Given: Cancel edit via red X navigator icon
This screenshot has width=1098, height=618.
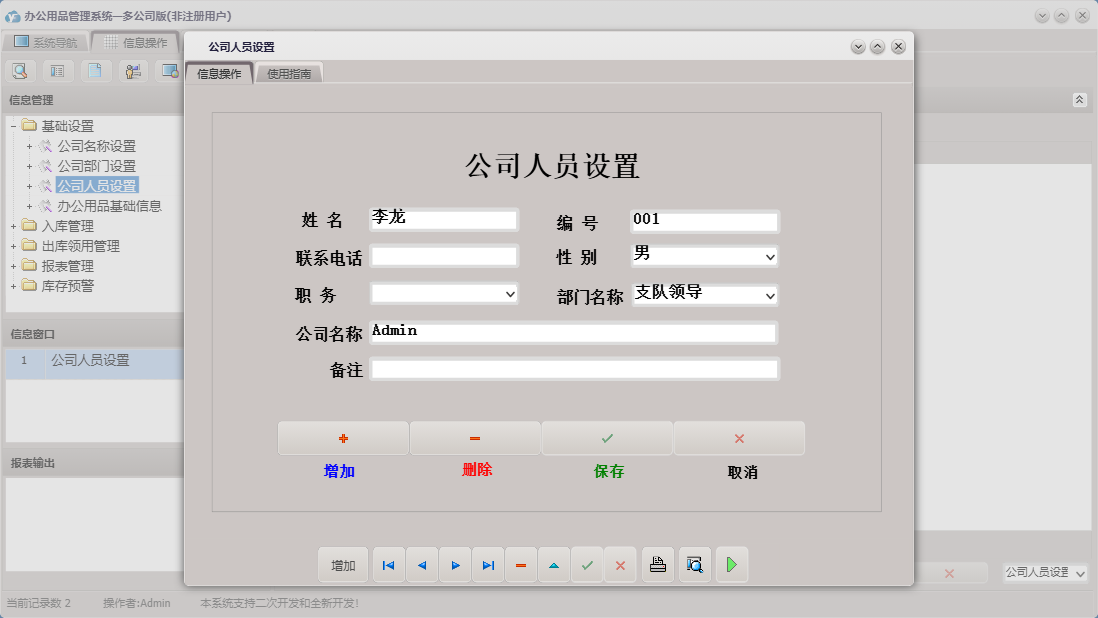Looking at the screenshot, I should (620, 565).
